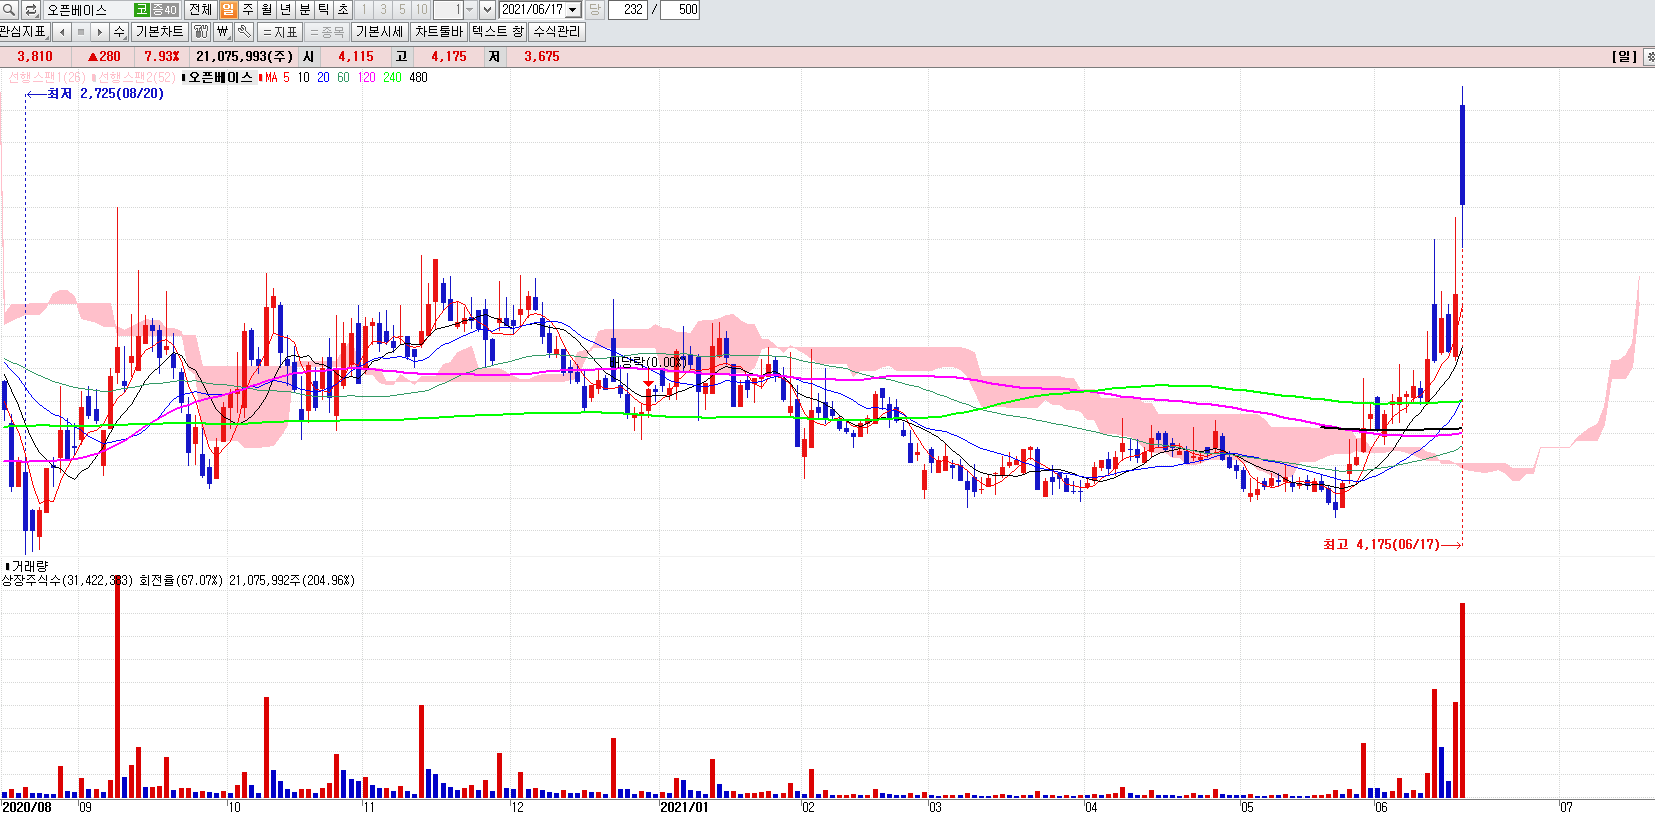Click the won ₩ currency icon dropdown

click(223, 32)
